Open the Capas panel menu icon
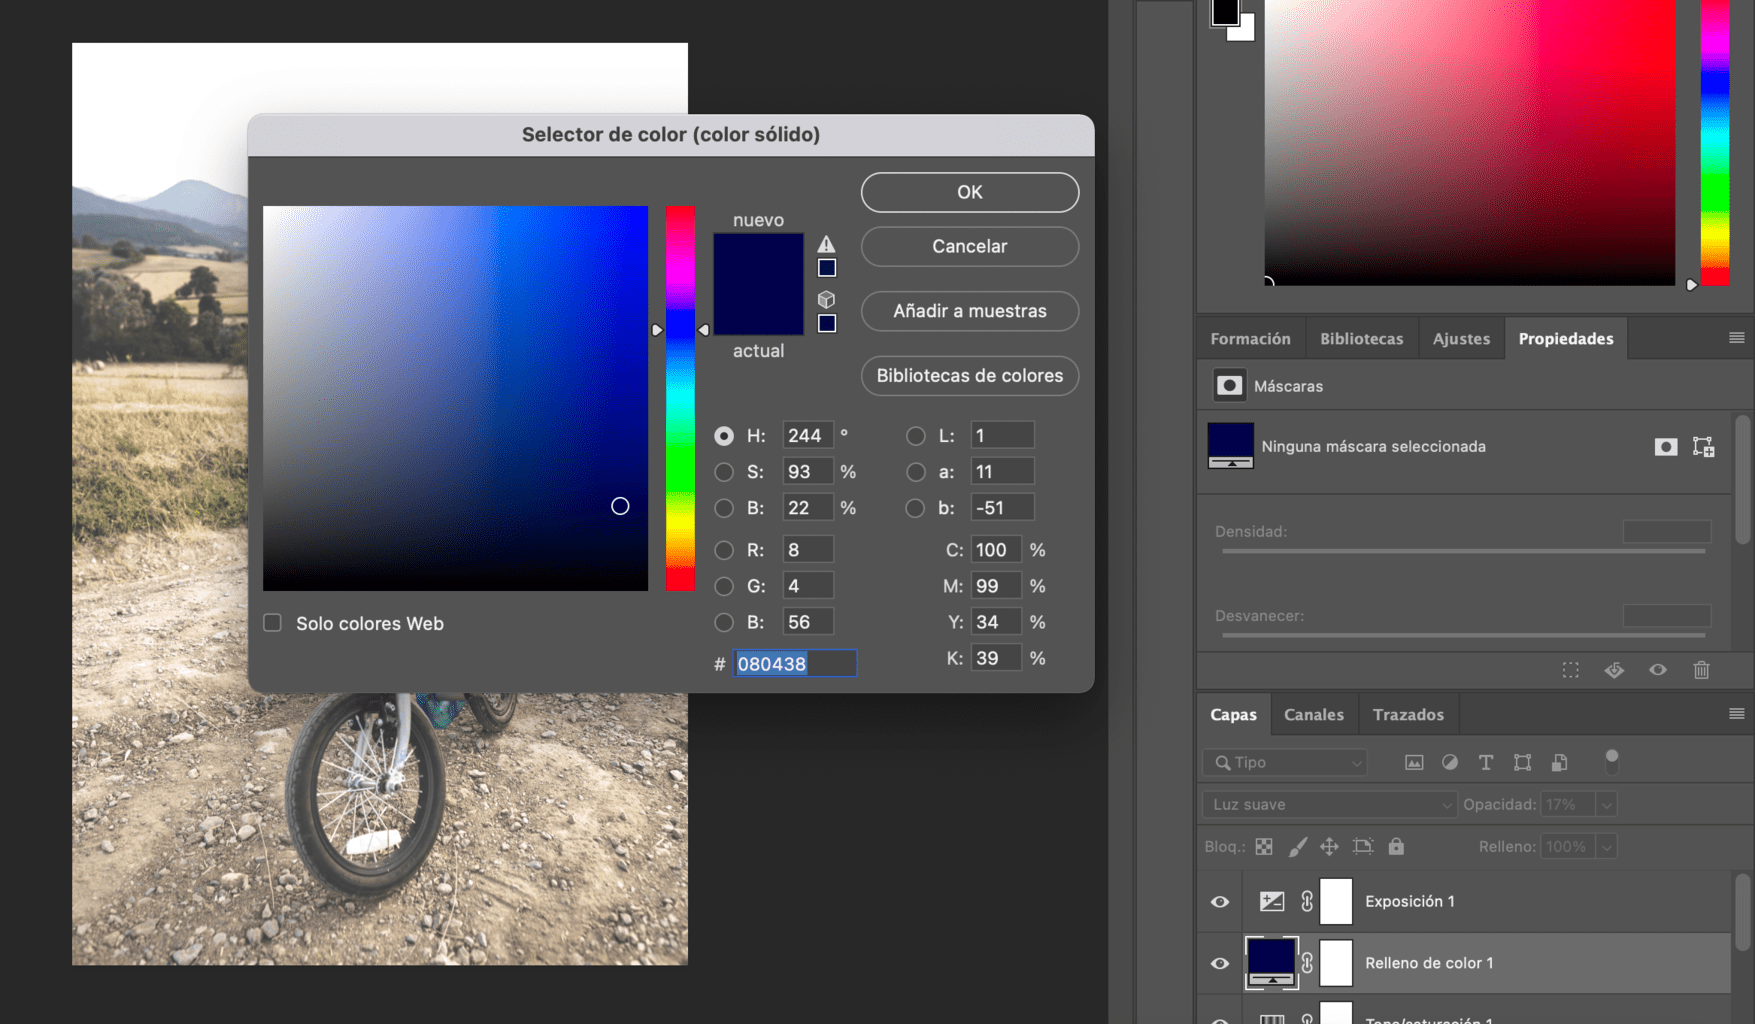Viewport: 1755px width, 1024px height. pos(1737,714)
